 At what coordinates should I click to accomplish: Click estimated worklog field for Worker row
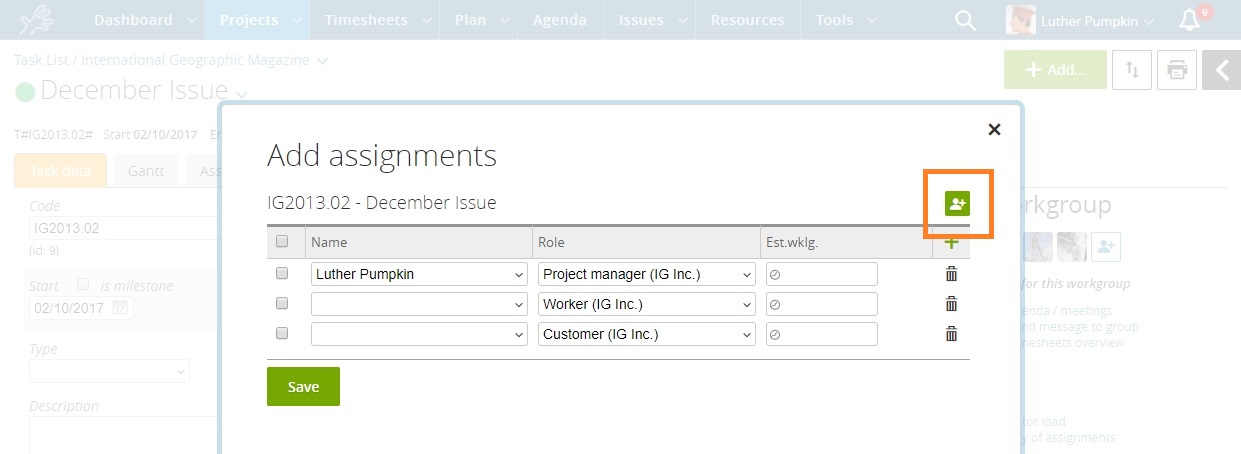coord(821,304)
